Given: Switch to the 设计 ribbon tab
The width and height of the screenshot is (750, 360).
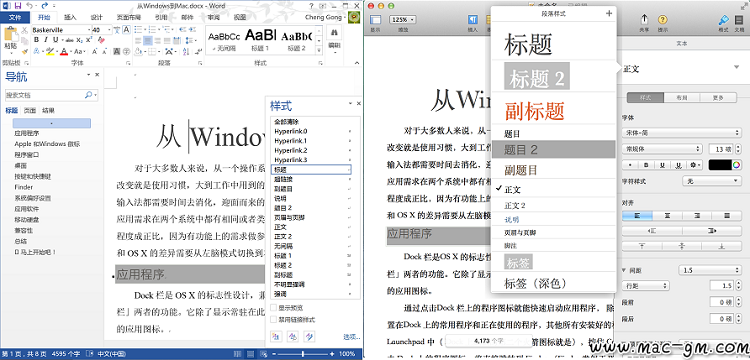Looking at the screenshot, I should (x=97, y=17).
